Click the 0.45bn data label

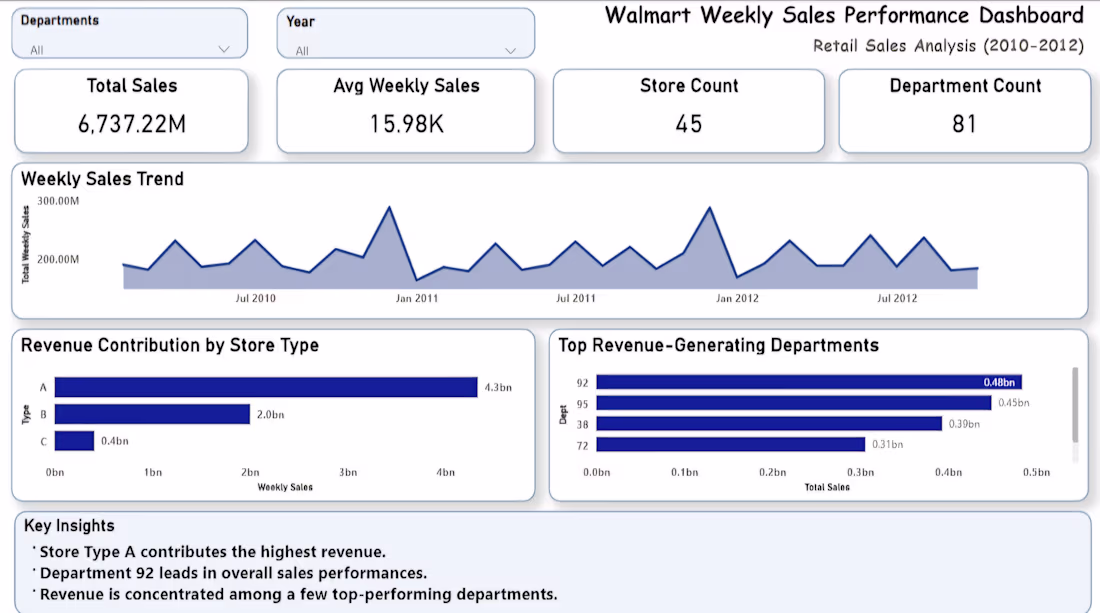point(1014,403)
